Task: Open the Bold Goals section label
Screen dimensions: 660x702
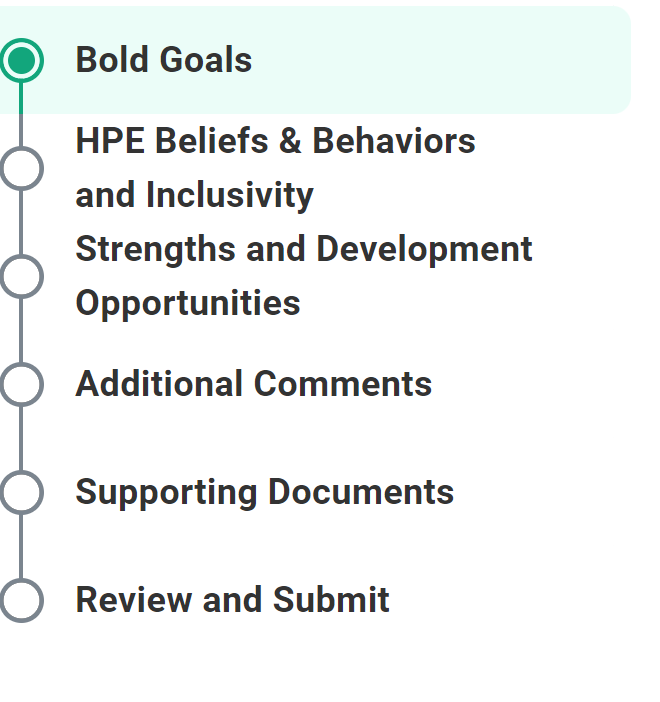Action: (163, 60)
